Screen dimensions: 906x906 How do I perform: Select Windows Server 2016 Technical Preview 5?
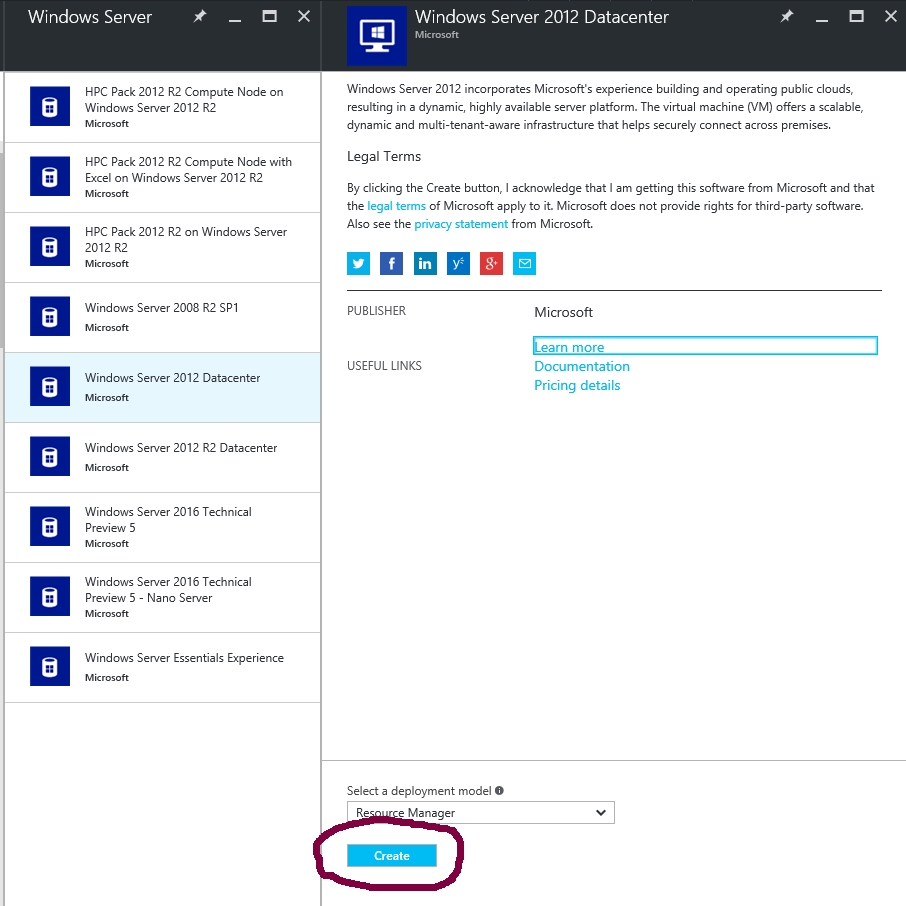(x=162, y=527)
